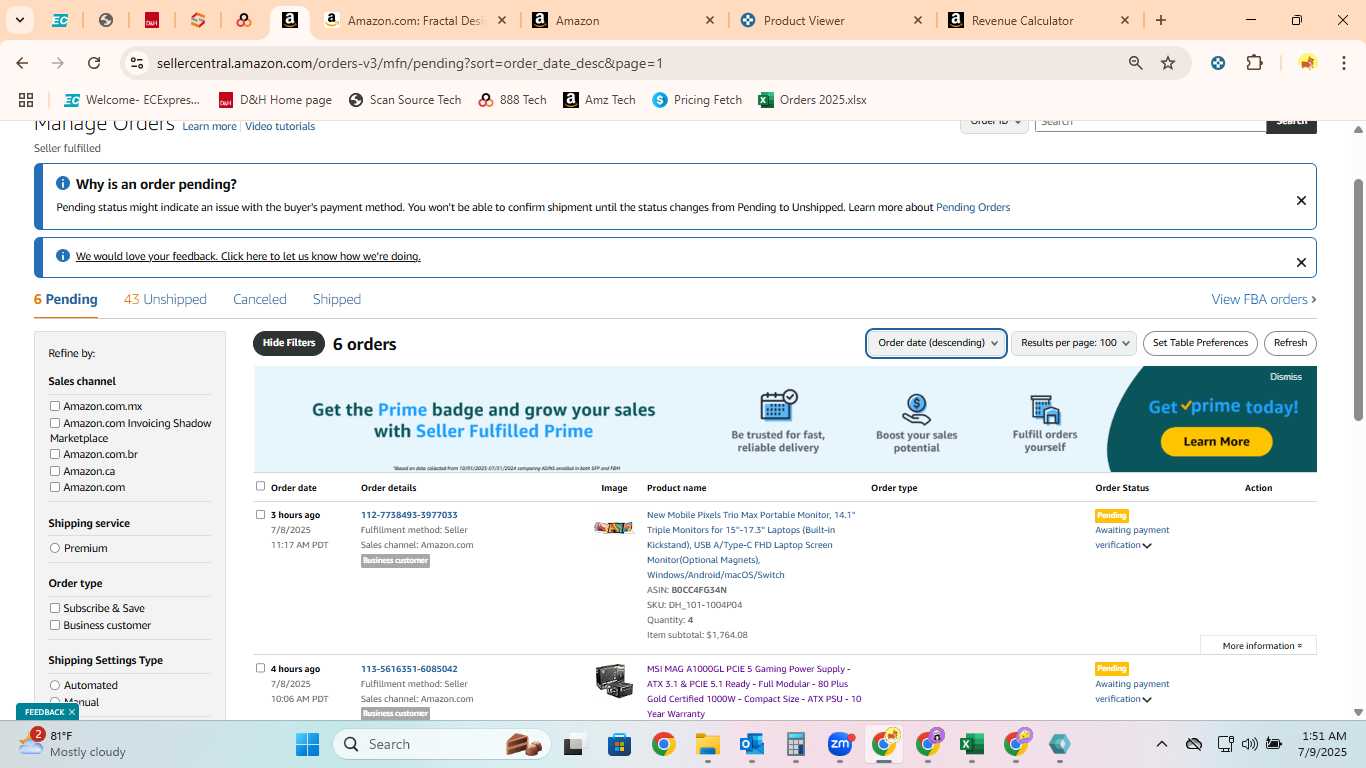Viewport: 1366px width, 768px height.
Task: Click the Learn More Prime button
Action: (1216, 442)
